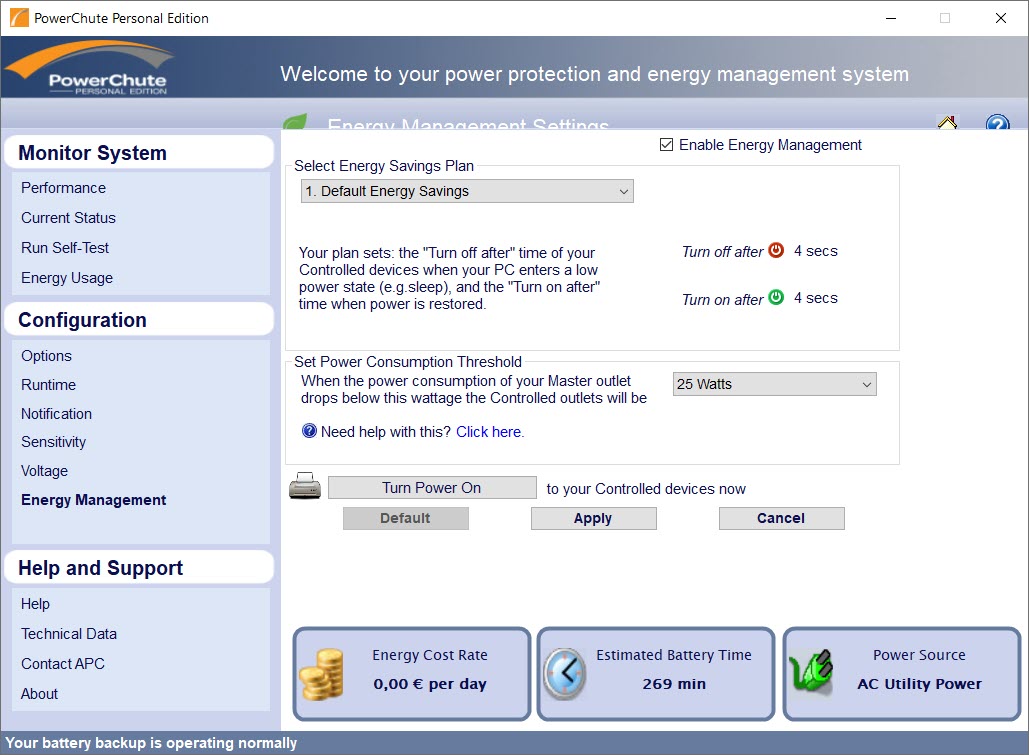Open the blue question mark help icon

[x=998, y=122]
